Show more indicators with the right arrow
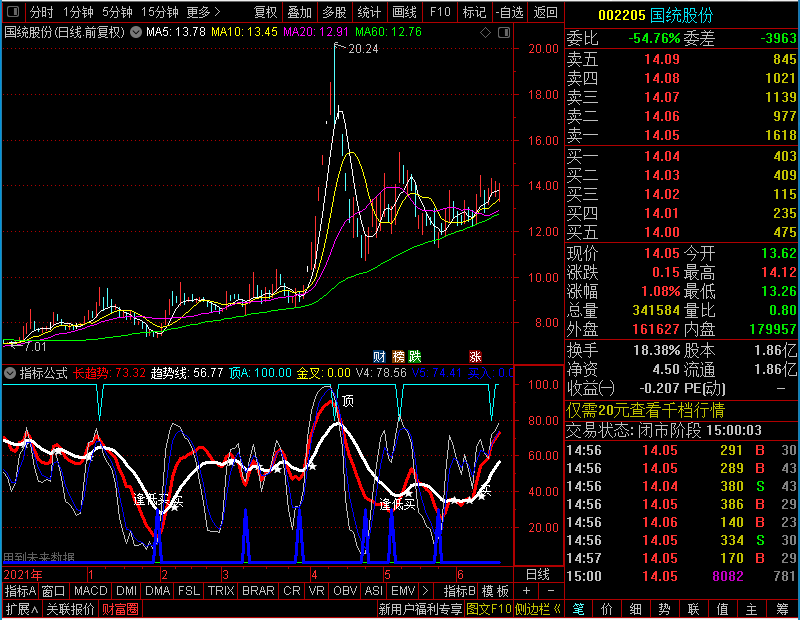The height and width of the screenshot is (620, 800). 425,591
